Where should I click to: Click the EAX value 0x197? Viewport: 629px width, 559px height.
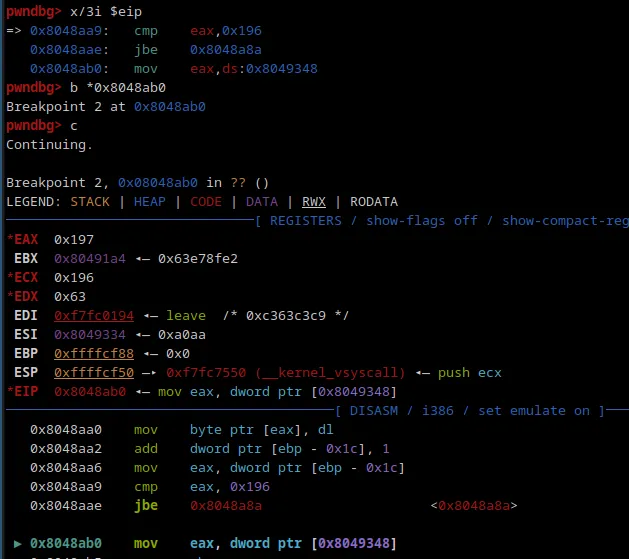pyautogui.click(x=74, y=240)
